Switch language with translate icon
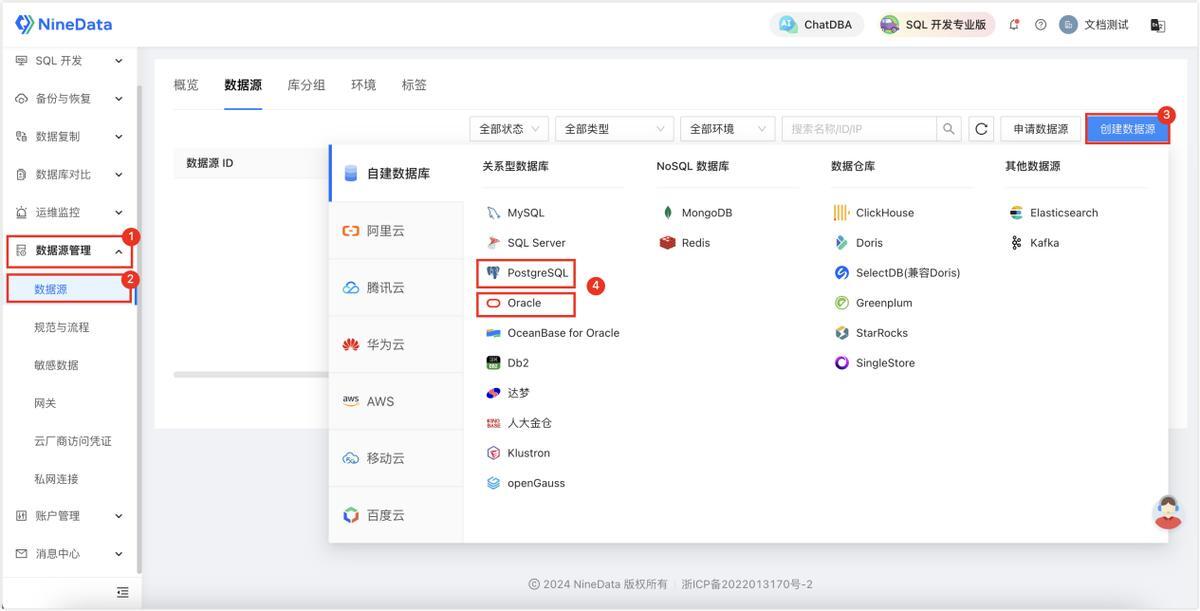1200x611 pixels. pos(1158,25)
